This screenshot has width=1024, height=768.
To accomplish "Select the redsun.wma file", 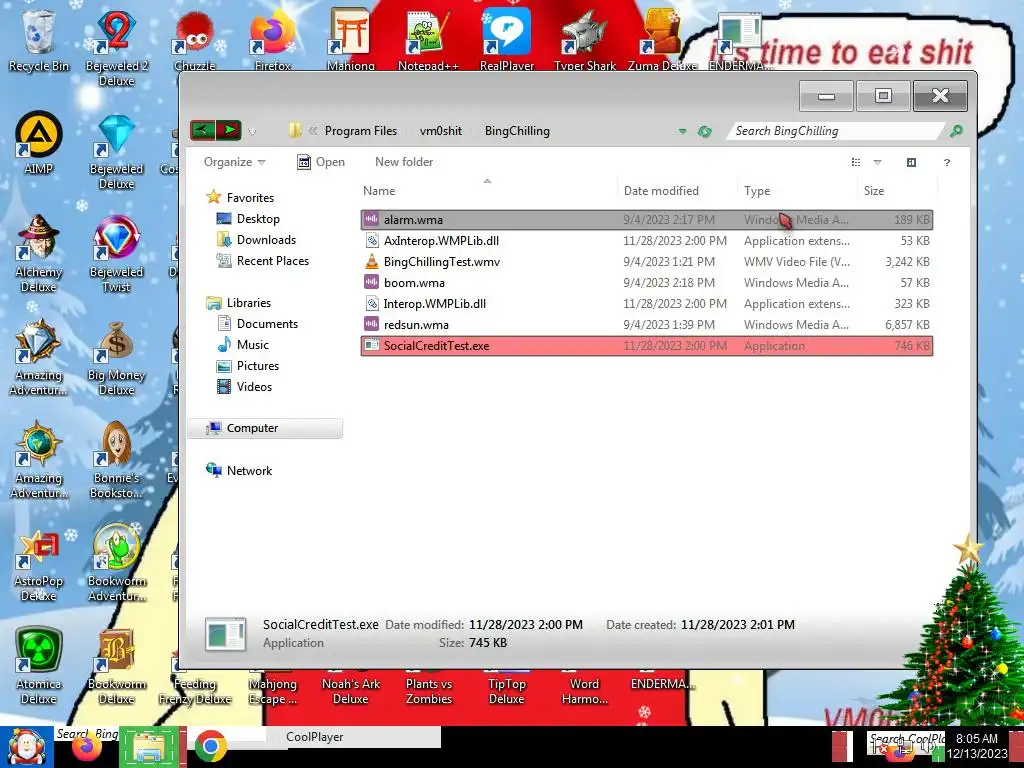I will point(647,325).
